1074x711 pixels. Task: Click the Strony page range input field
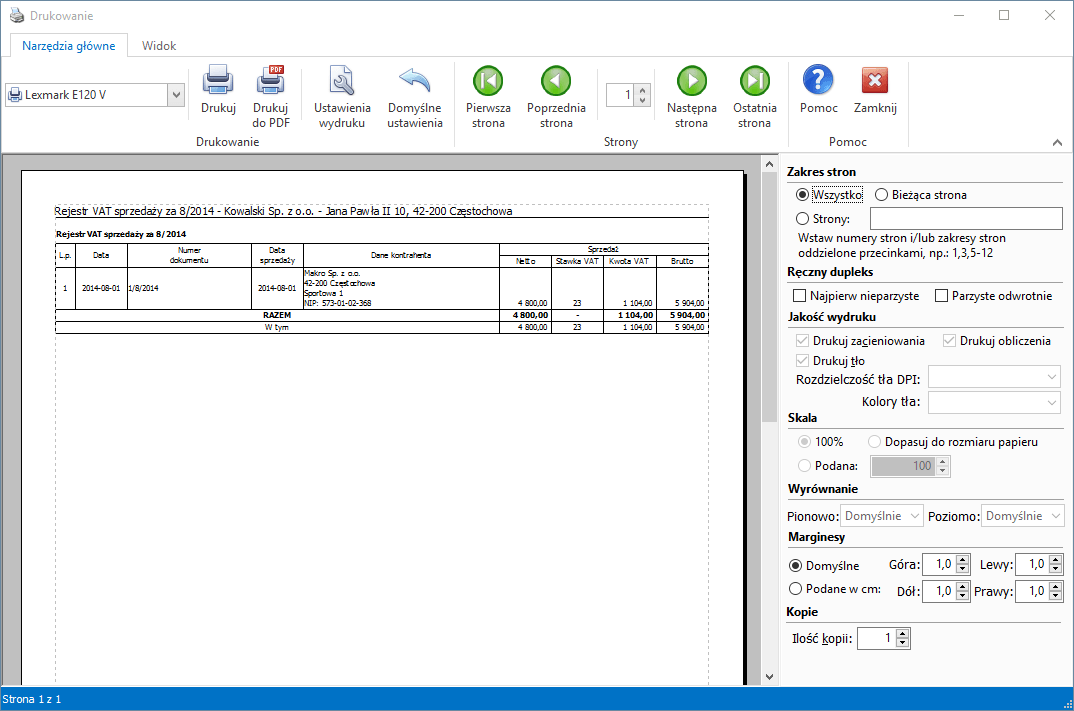[x=966, y=219]
